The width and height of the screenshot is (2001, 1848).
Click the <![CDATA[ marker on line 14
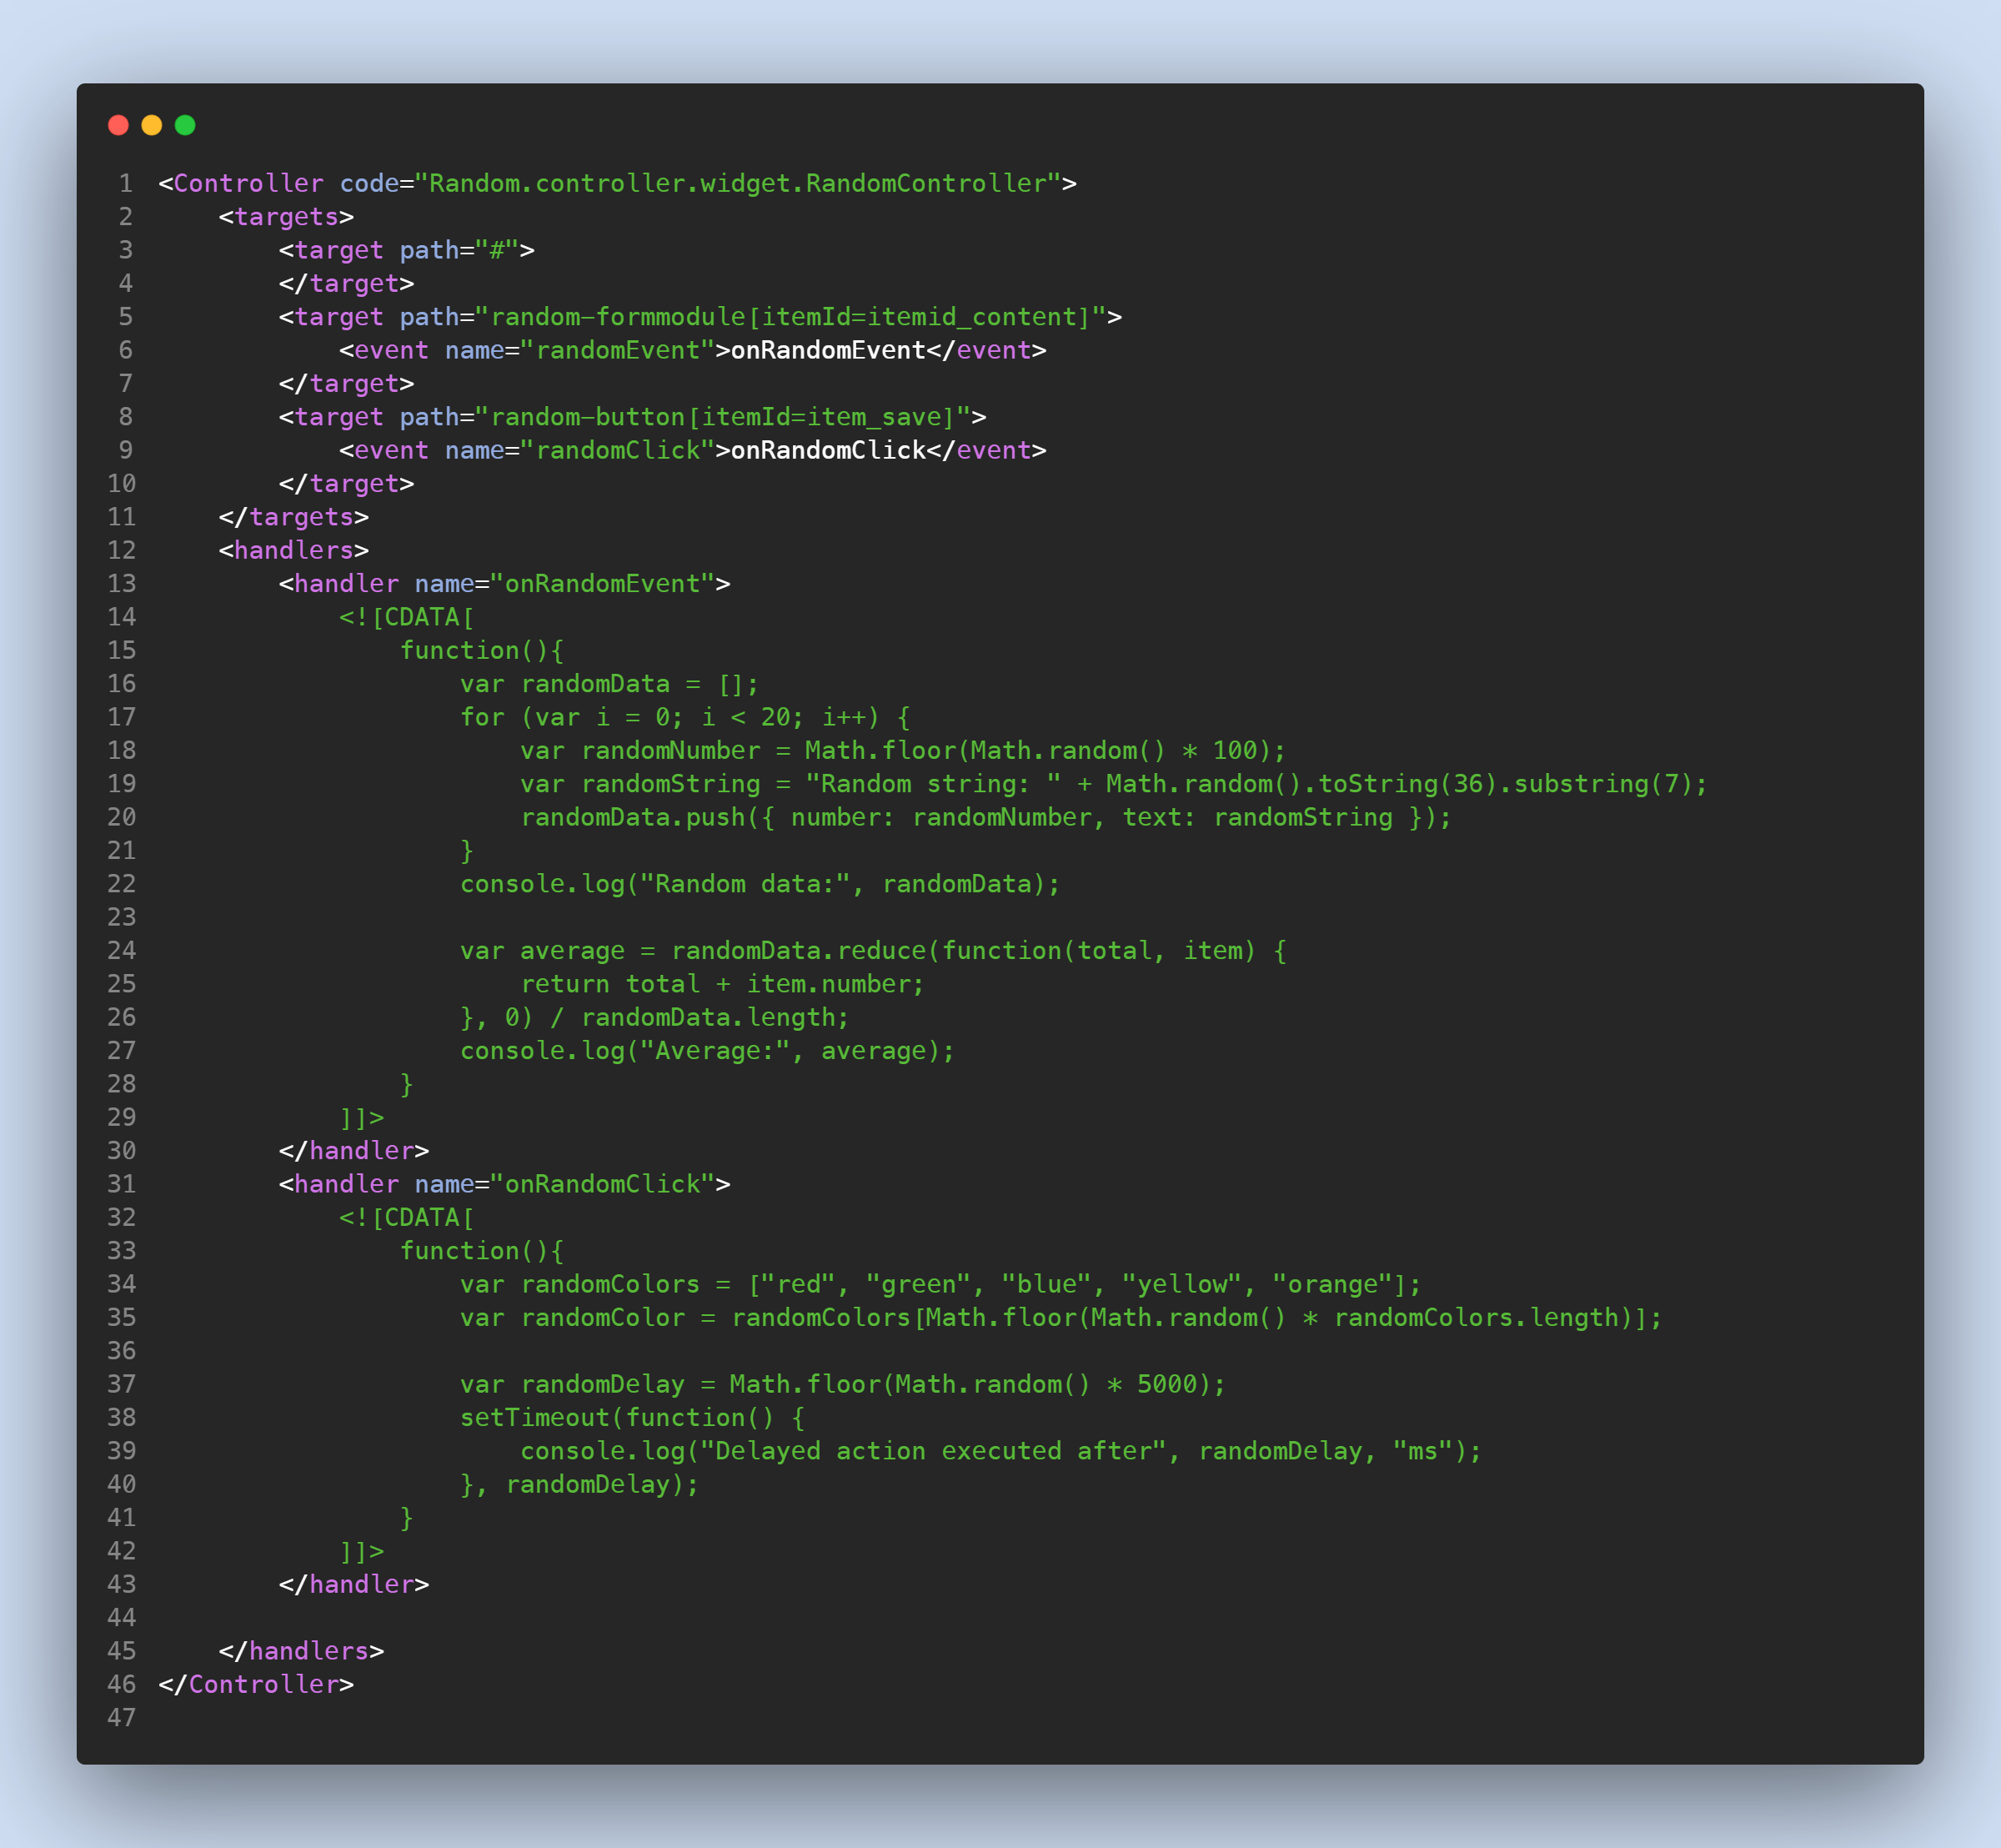tap(407, 617)
